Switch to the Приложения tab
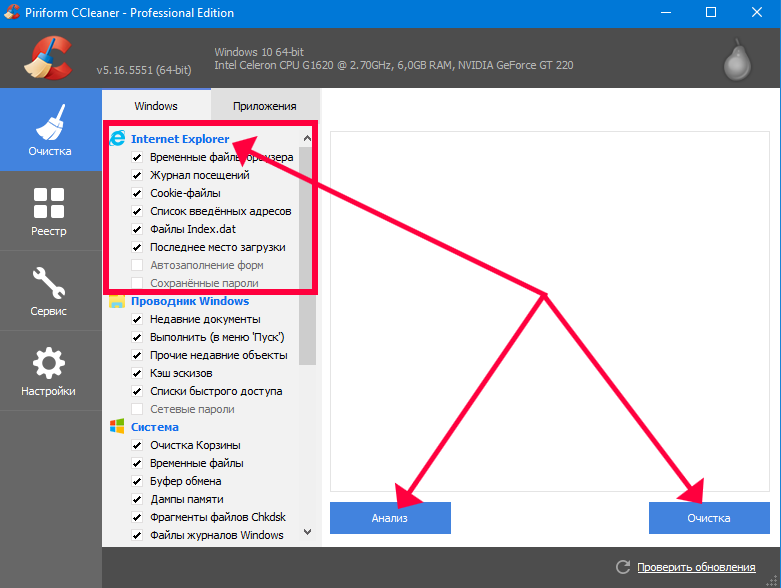This screenshot has width=781, height=588. [x=264, y=106]
